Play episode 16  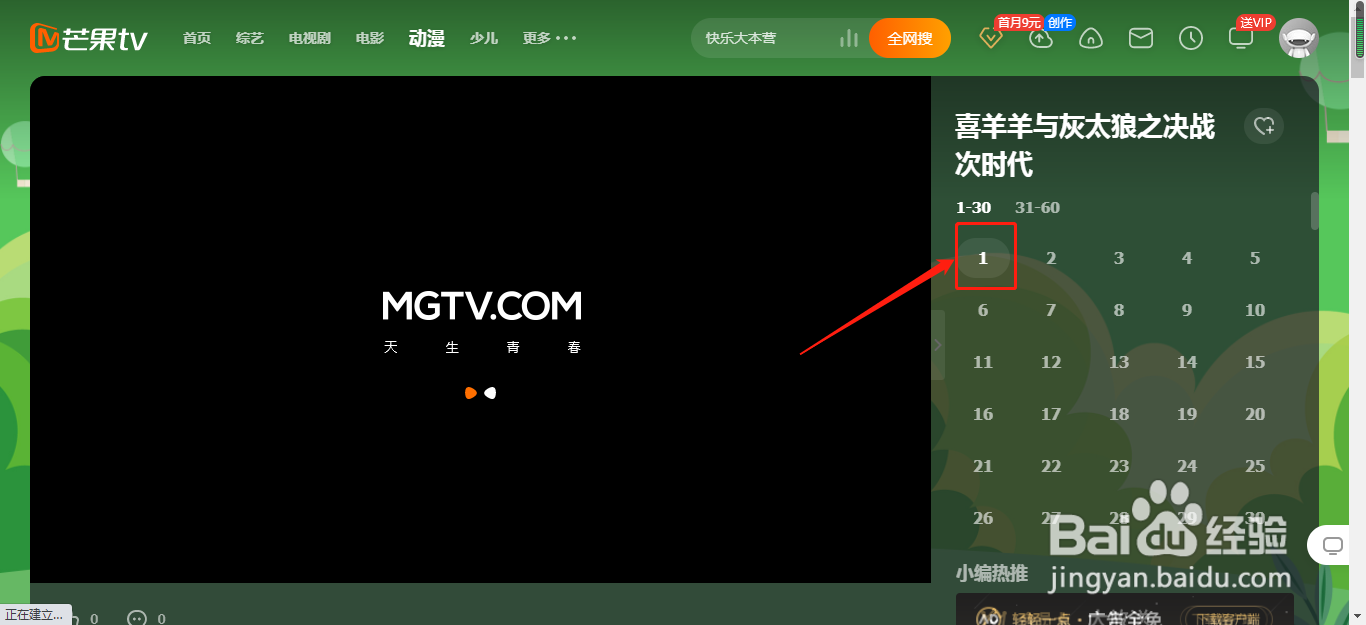983,414
